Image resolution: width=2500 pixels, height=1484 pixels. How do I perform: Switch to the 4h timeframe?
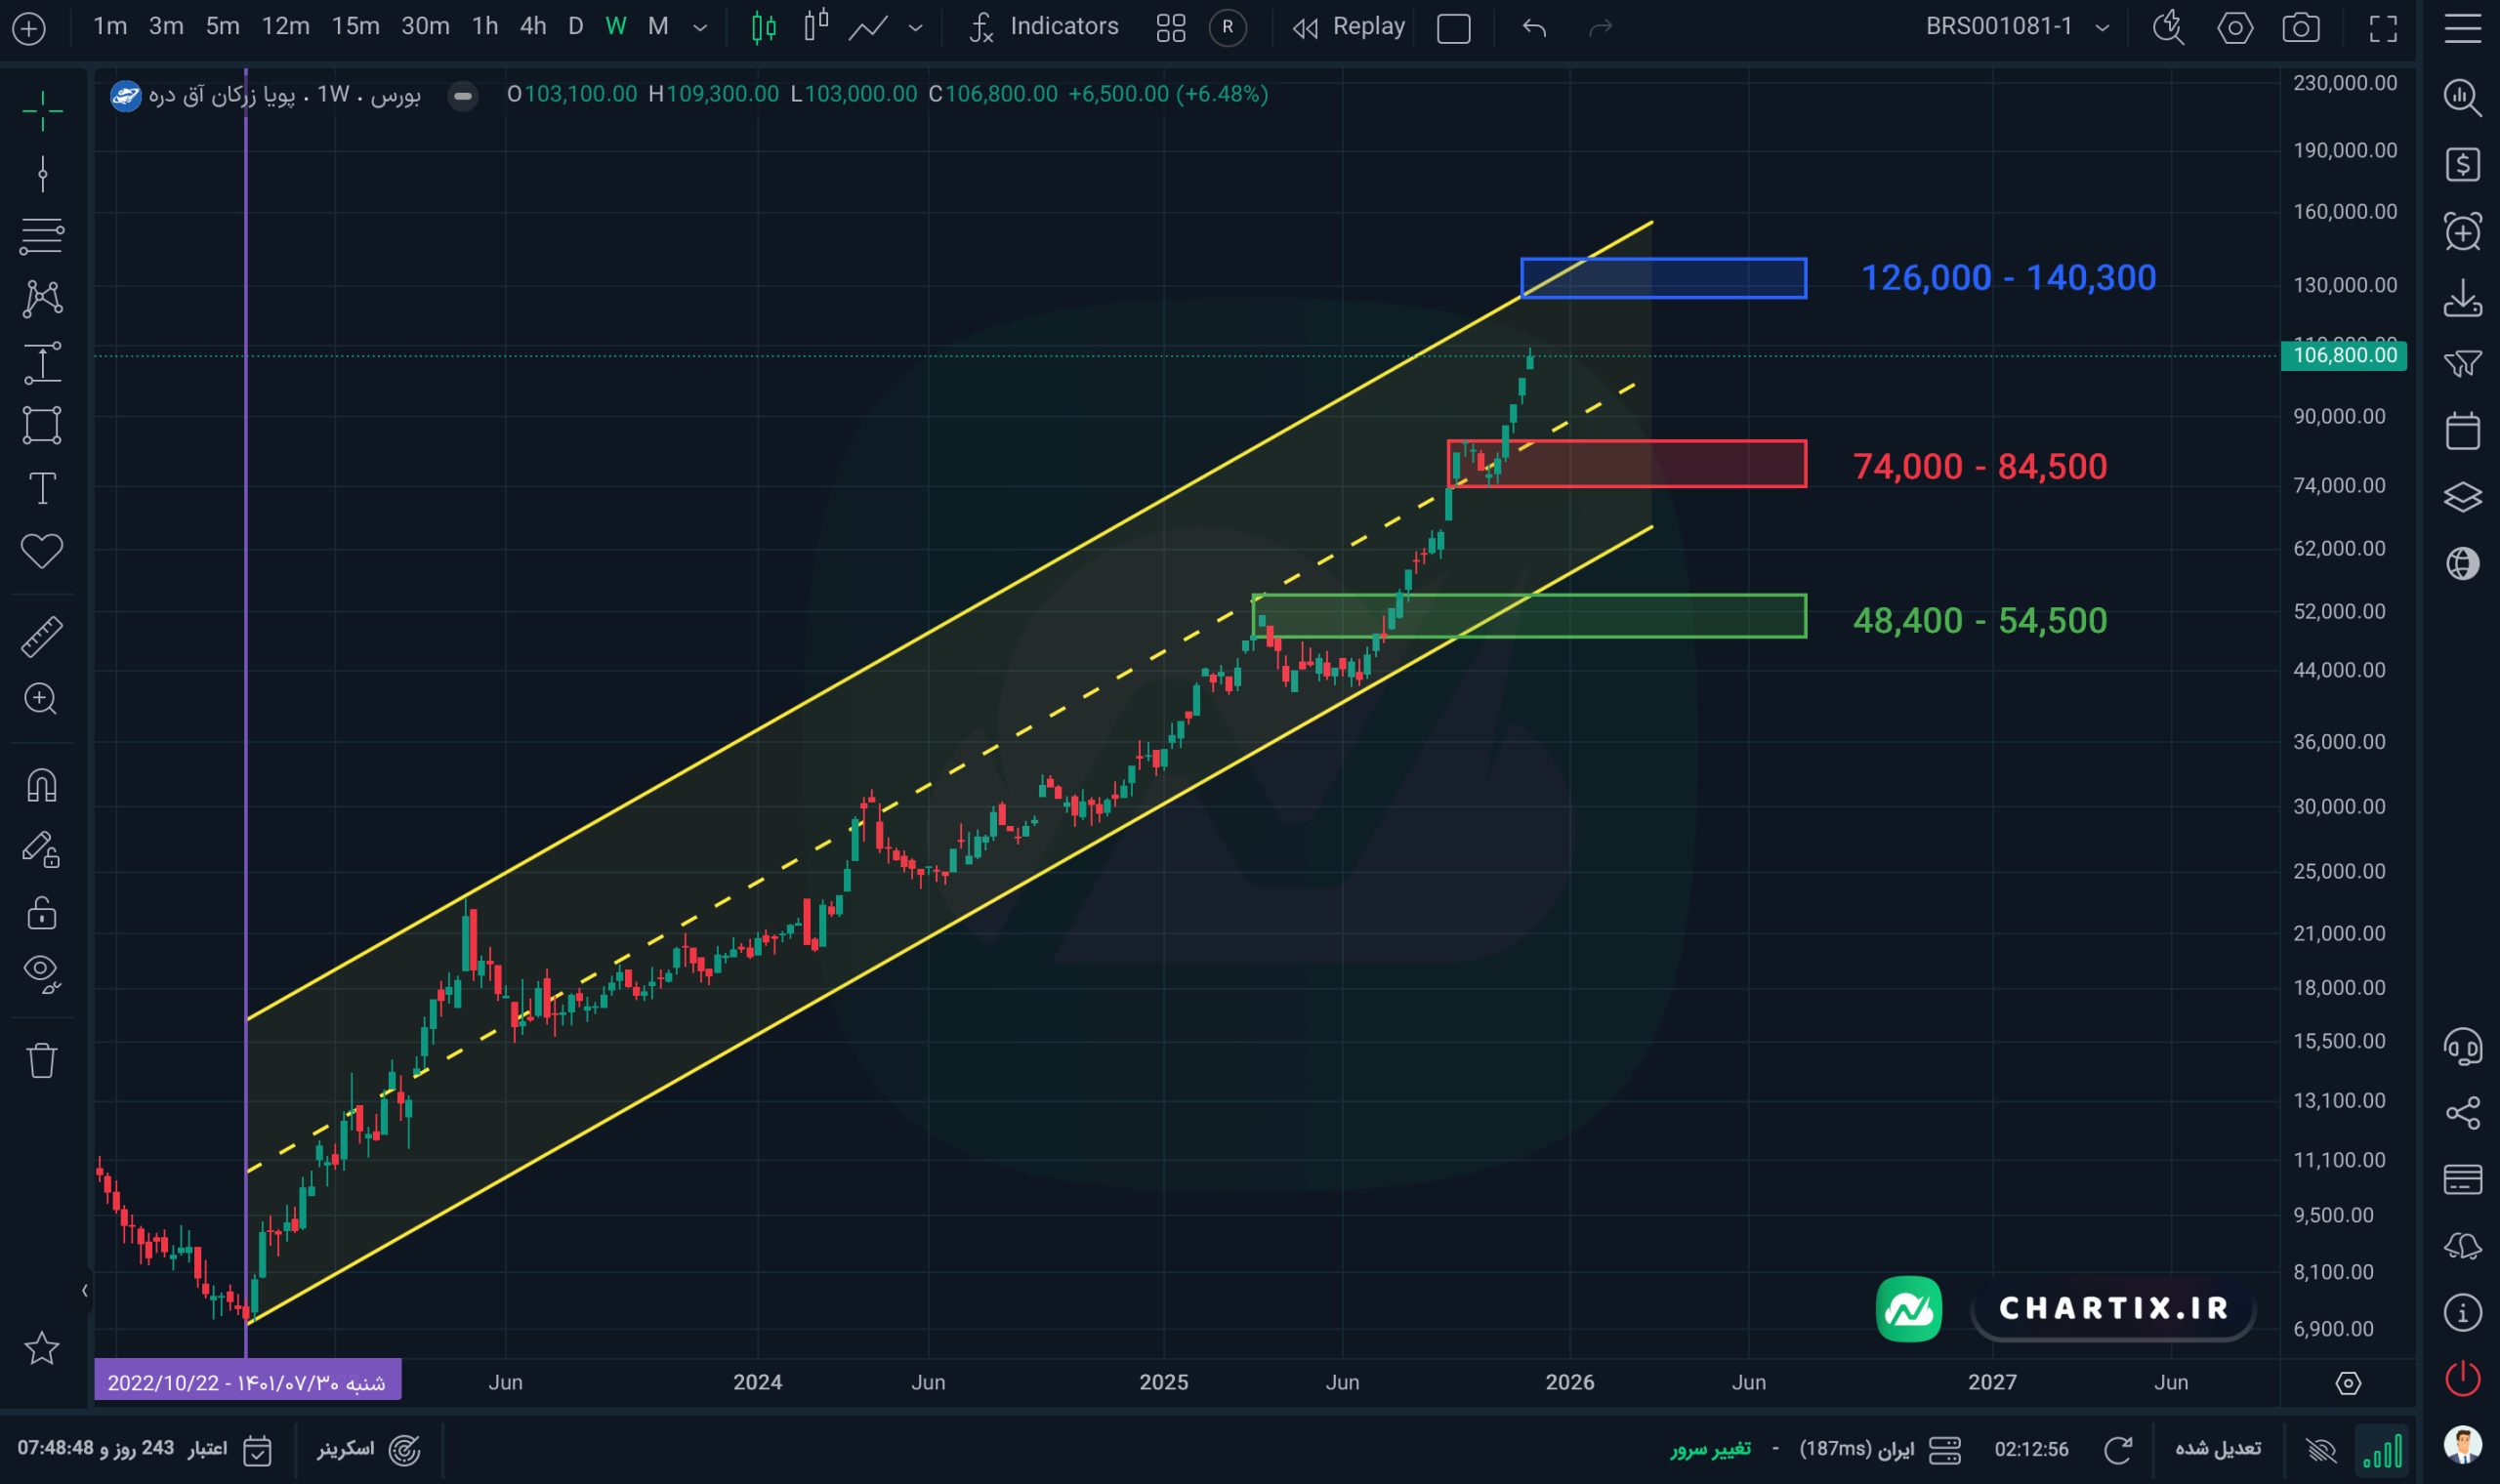point(533,27)
